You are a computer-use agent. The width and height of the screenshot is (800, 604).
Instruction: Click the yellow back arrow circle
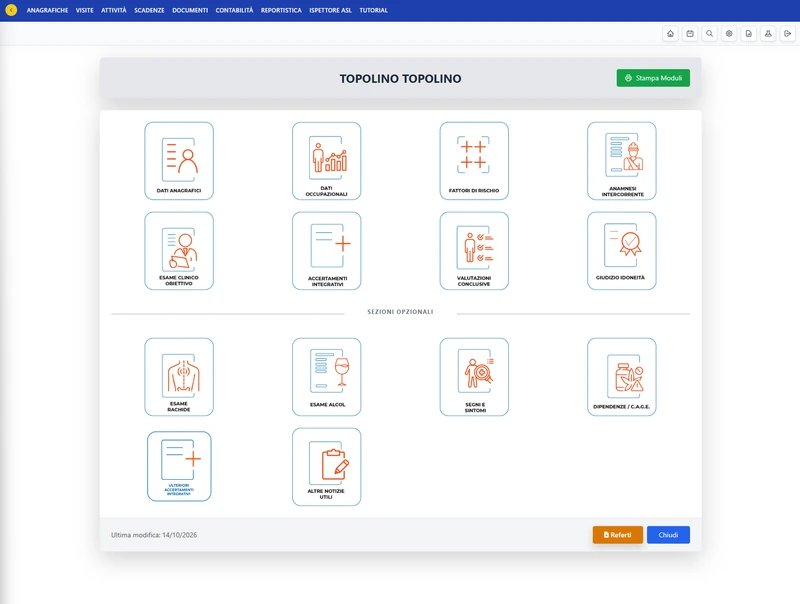tap(11, 10)
